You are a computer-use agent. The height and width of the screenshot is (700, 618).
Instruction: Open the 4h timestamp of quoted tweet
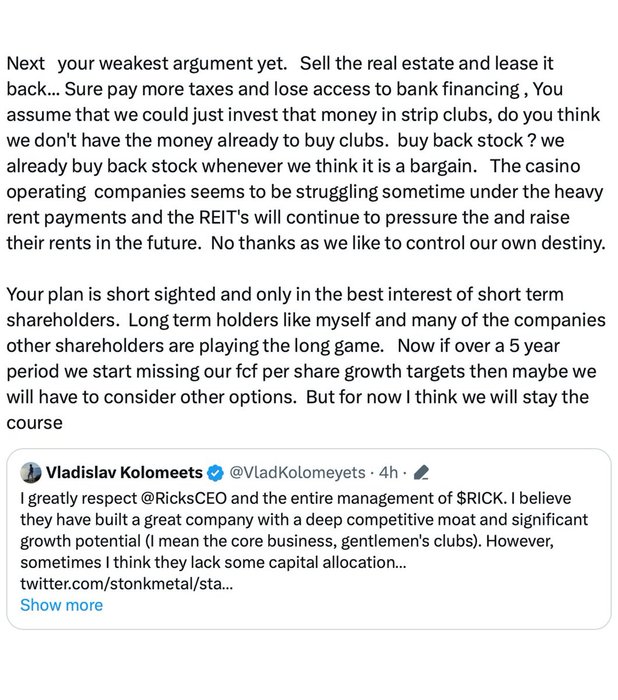(388, 472)
